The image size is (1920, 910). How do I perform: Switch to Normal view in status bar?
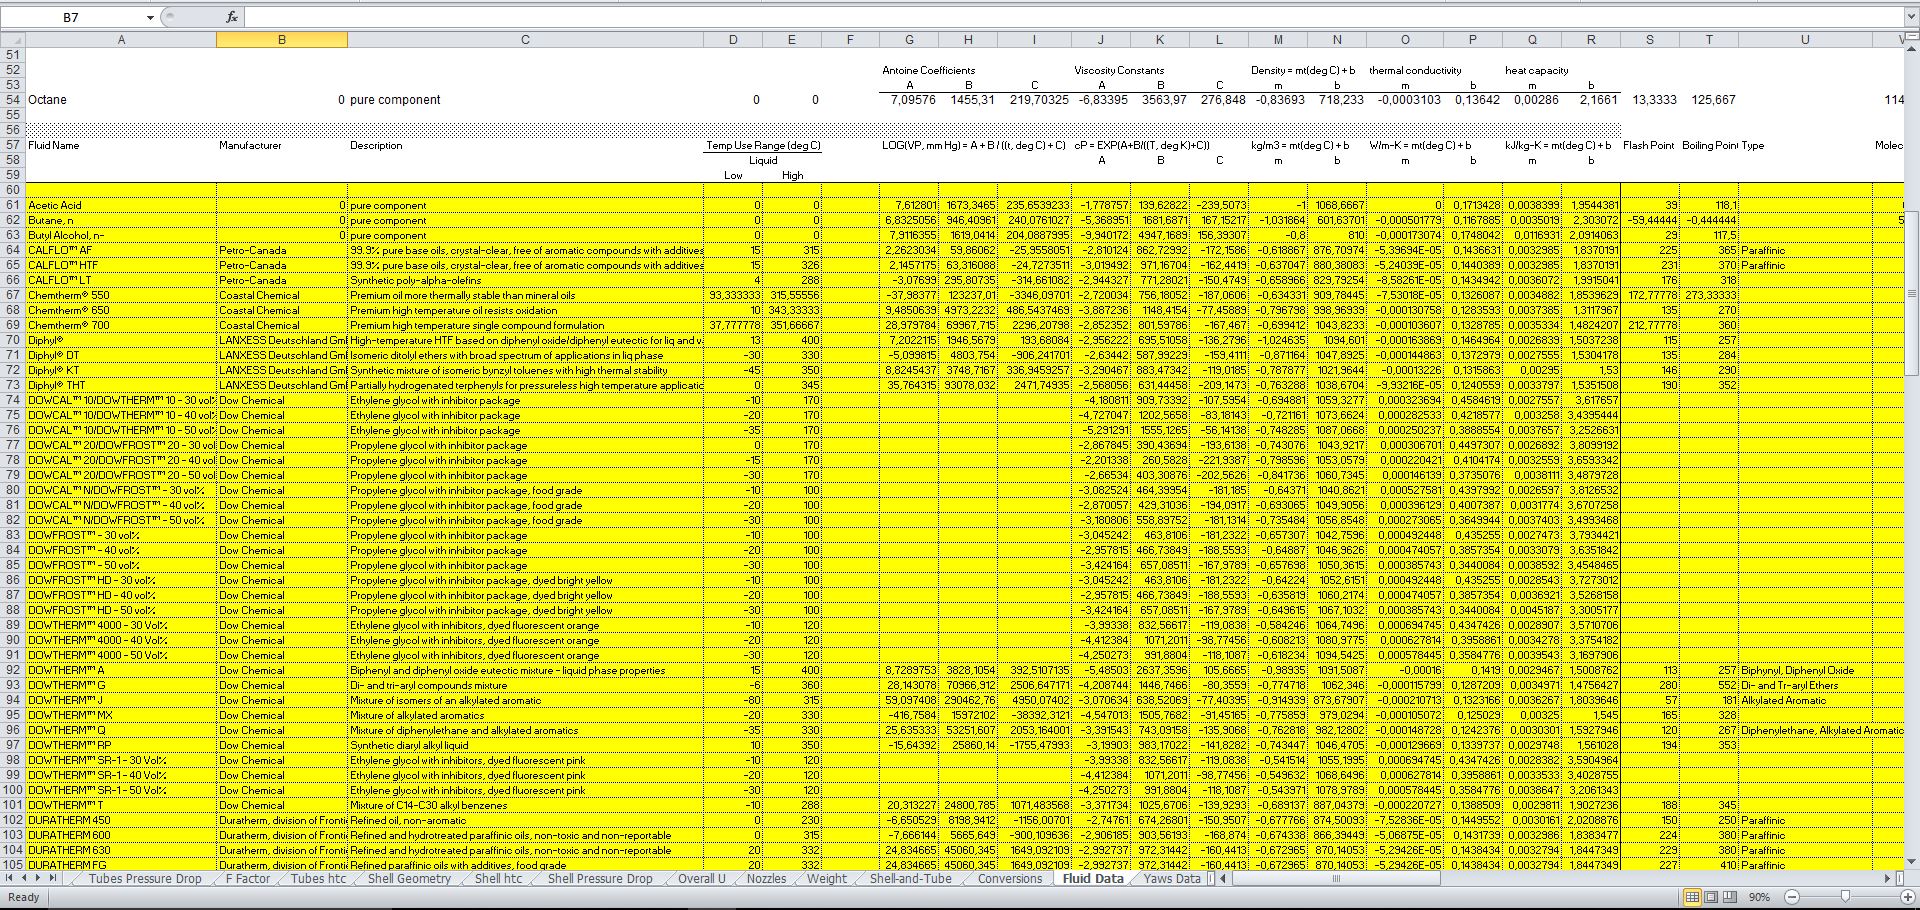tap(1692, 897)
